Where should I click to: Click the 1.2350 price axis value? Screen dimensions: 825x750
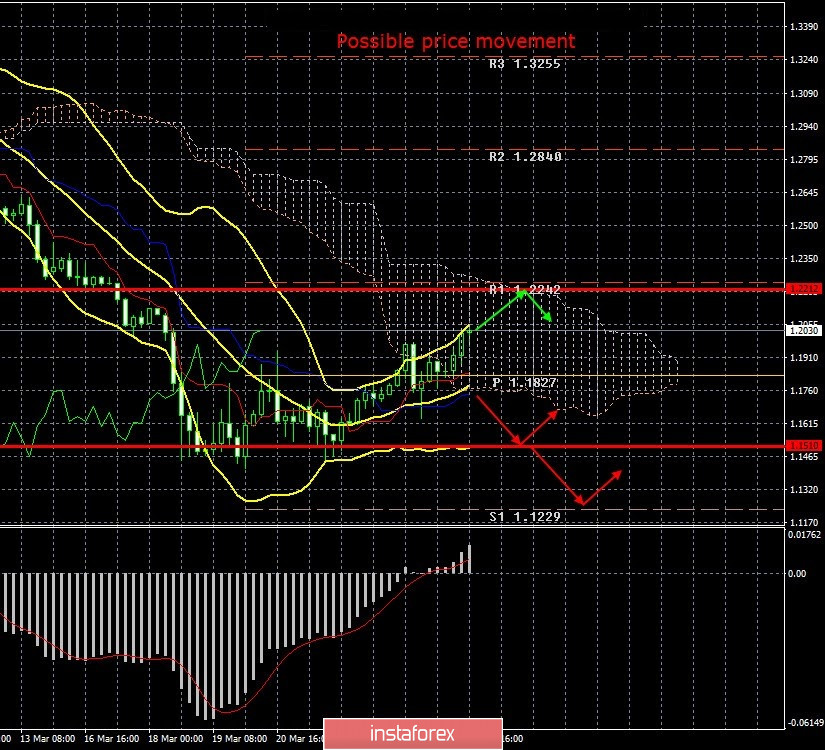click(x=804, y=259)
